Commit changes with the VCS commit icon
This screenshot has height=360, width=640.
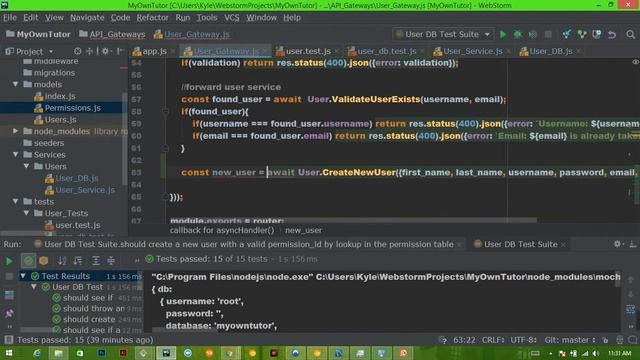(582, 35)
